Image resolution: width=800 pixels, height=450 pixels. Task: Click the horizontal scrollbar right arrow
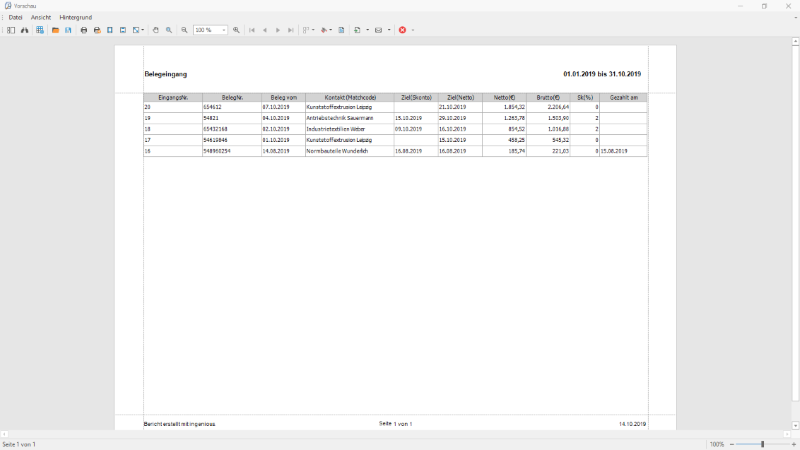(787, 434)
